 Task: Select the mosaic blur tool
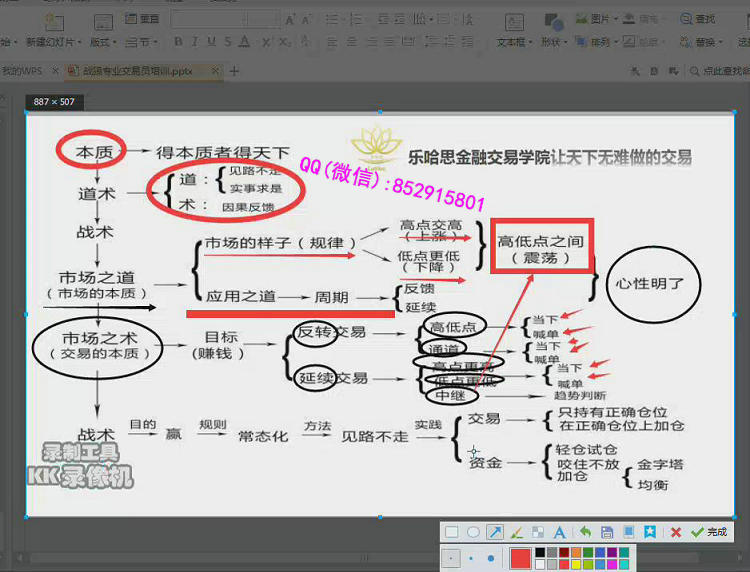click(x=538, y=532)
